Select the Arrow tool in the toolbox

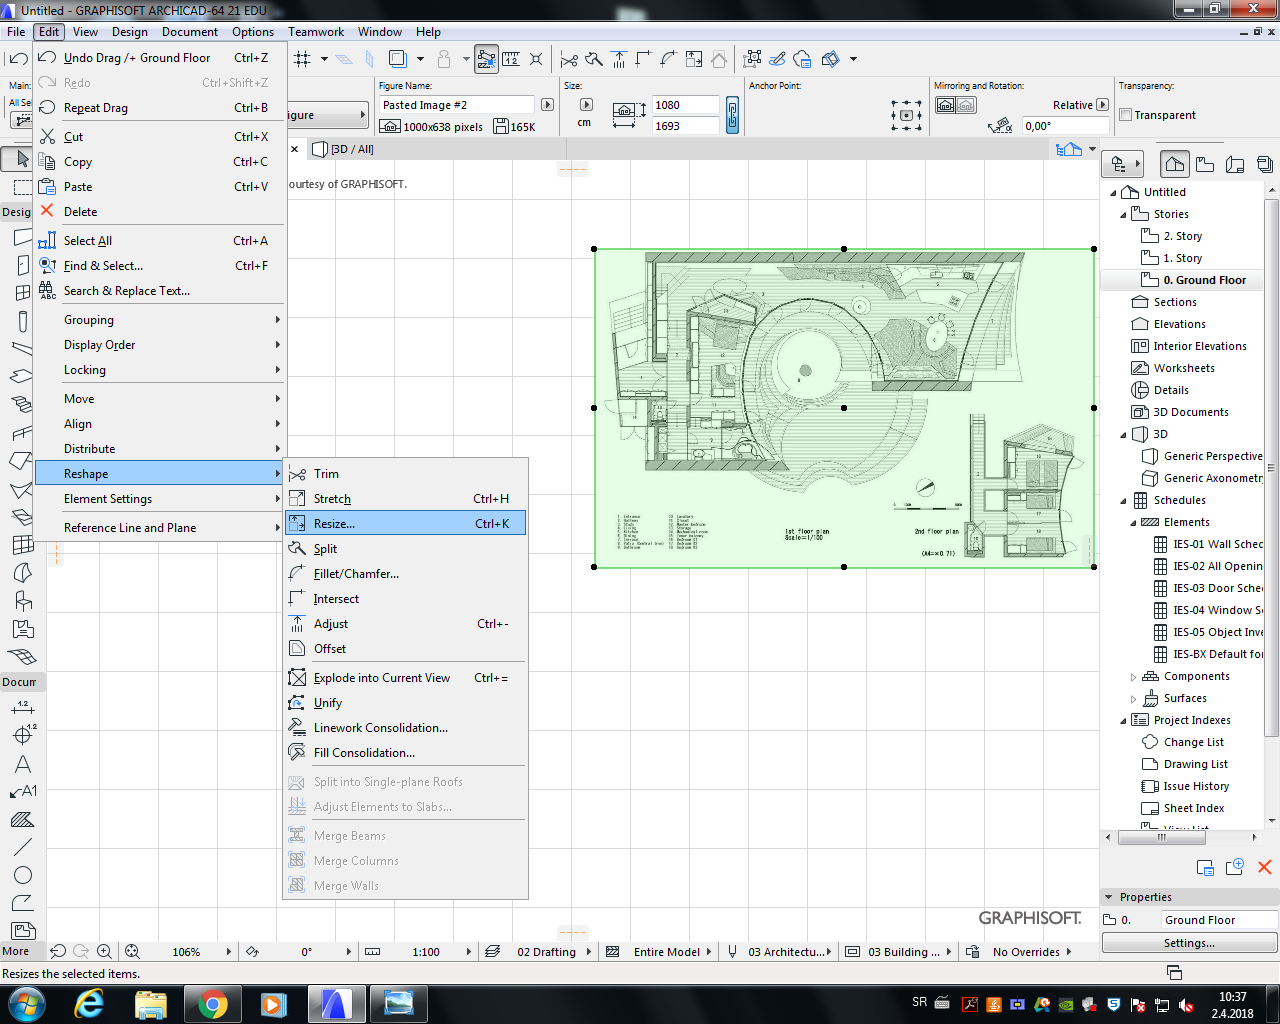20,159
